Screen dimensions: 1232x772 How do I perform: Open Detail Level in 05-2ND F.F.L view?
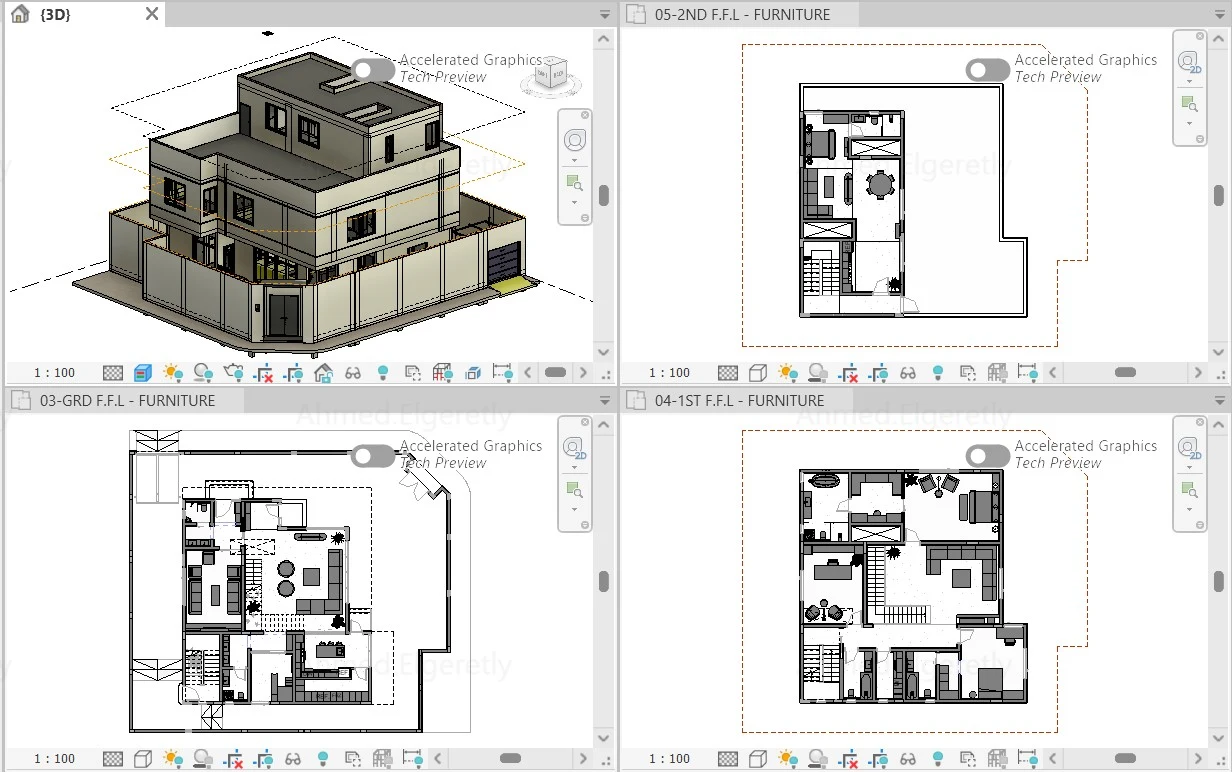[x=728, y=373]
